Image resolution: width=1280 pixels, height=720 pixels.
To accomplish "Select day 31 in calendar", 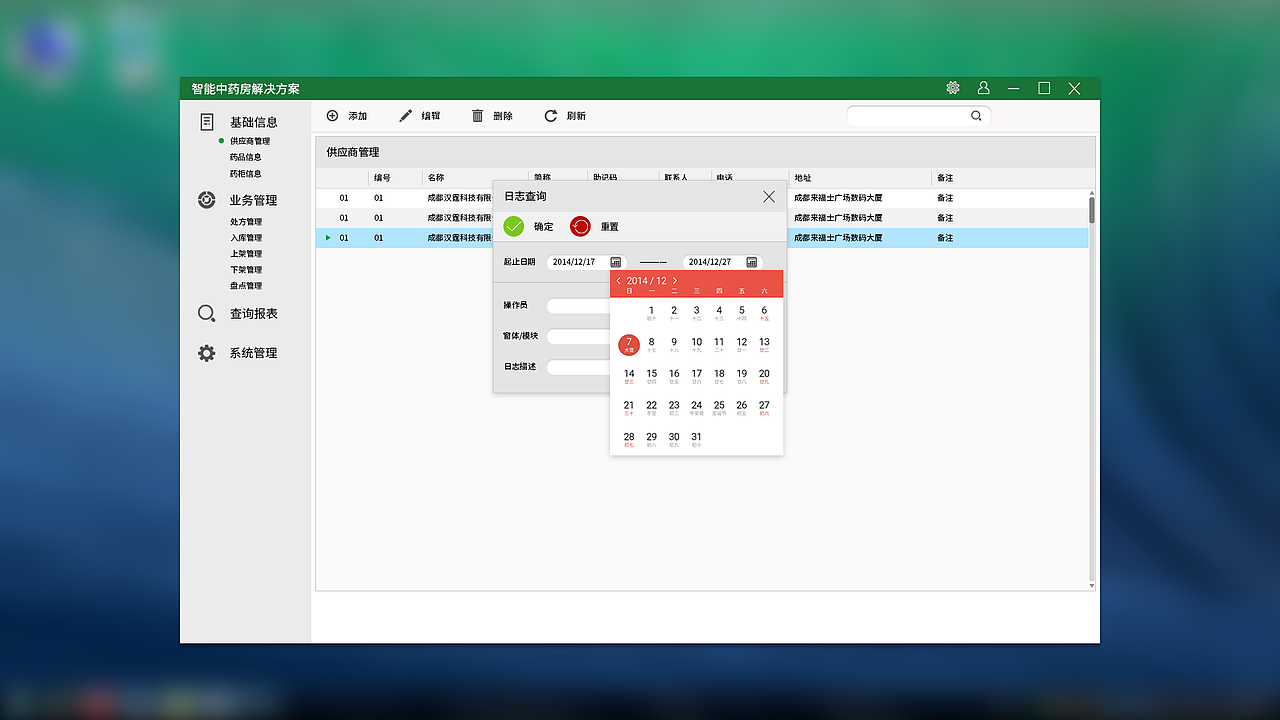I will pos(697,439).
